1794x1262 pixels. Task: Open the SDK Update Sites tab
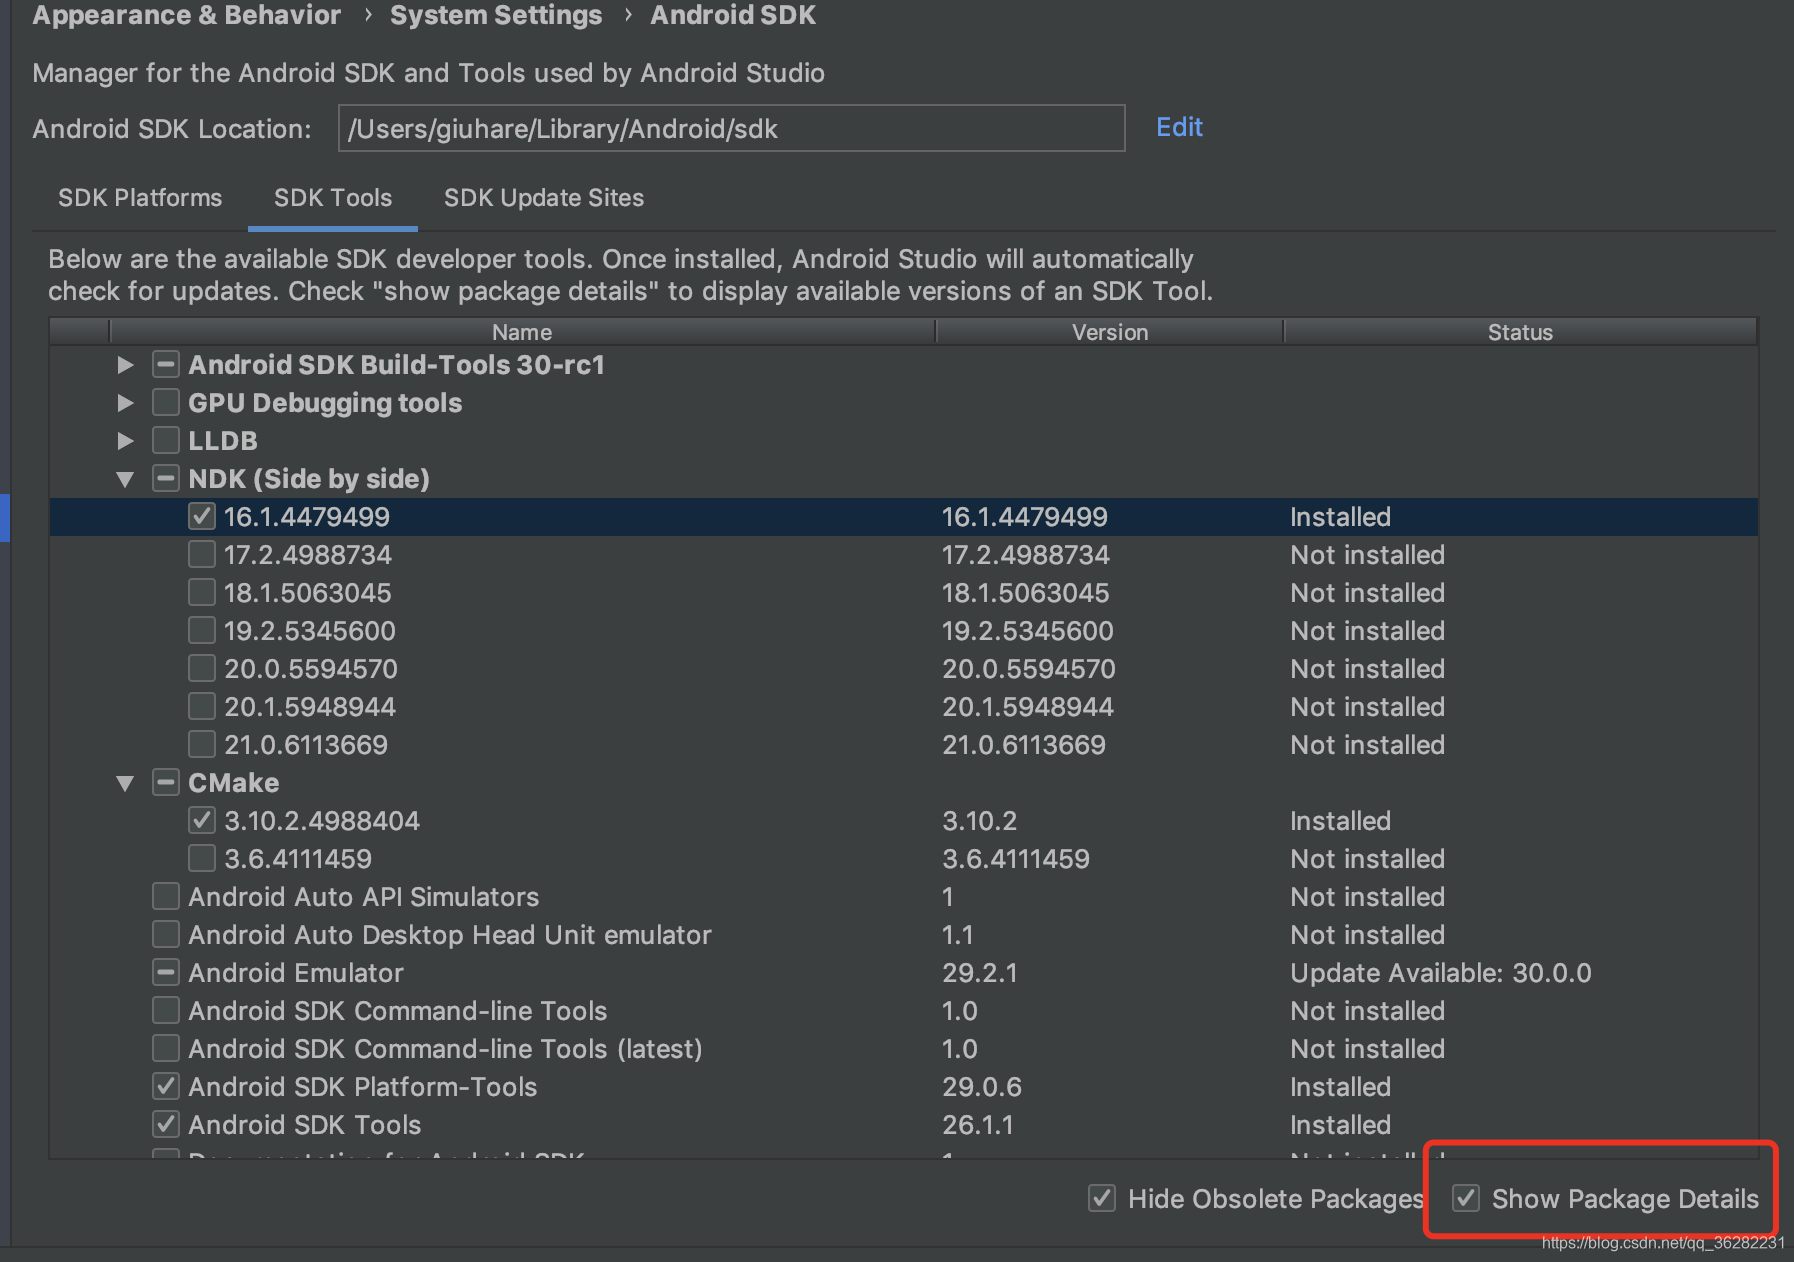[544, 198]
